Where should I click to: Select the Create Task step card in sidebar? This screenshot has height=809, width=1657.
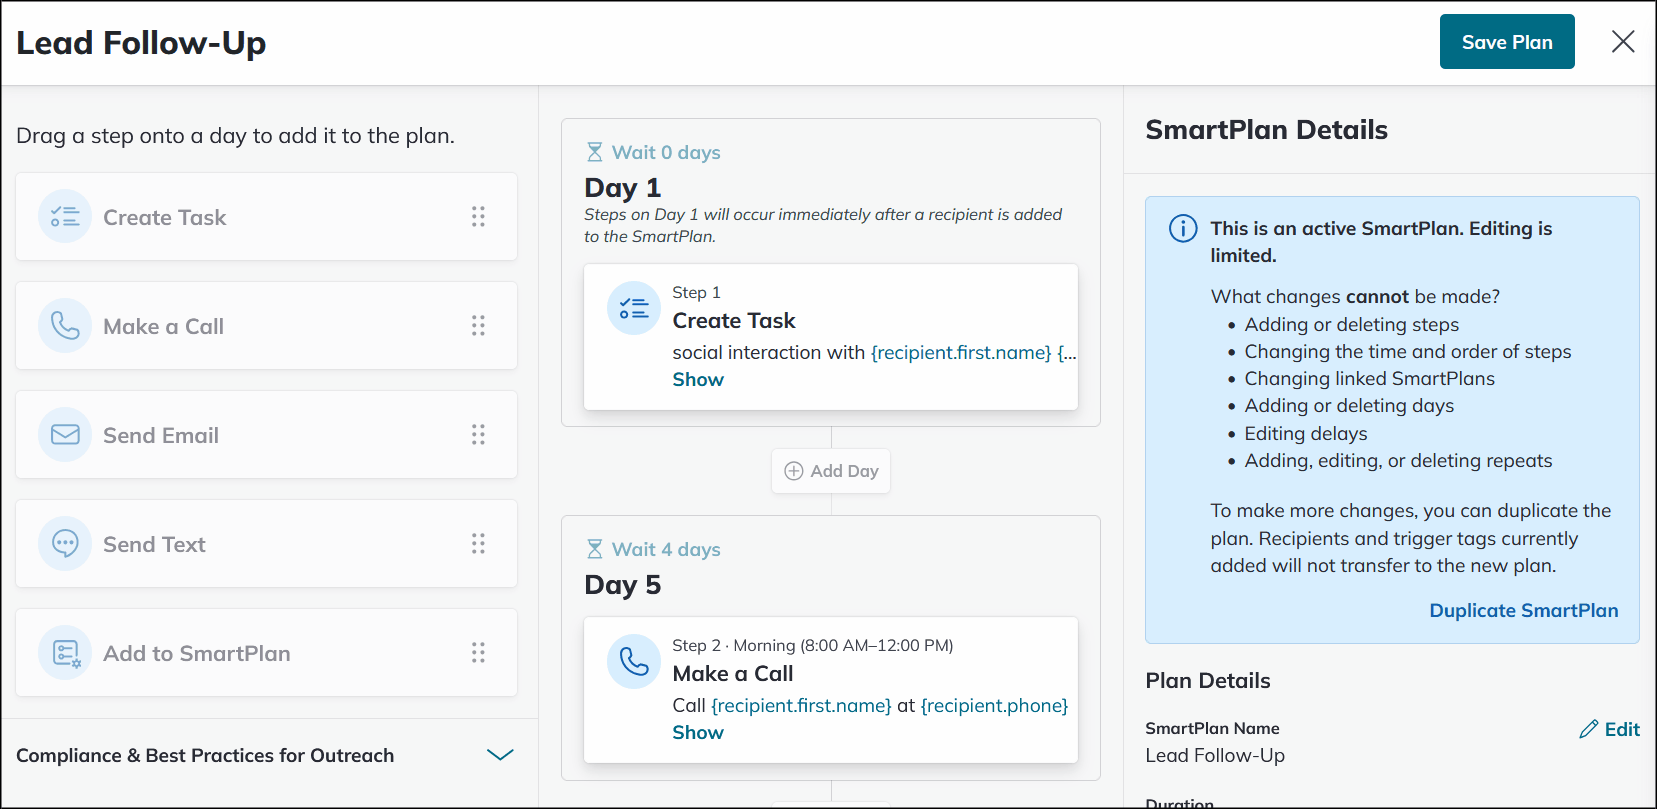[x=266, y=217]
